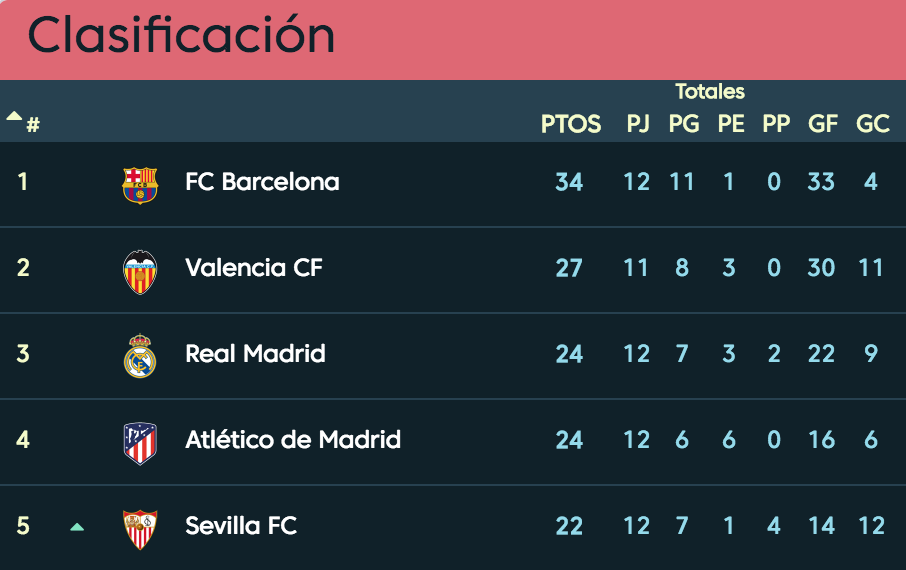Viewport: 906px width, 570px height.
Task: Click the FC Barcelona crest icon
Action: [140, 185]
